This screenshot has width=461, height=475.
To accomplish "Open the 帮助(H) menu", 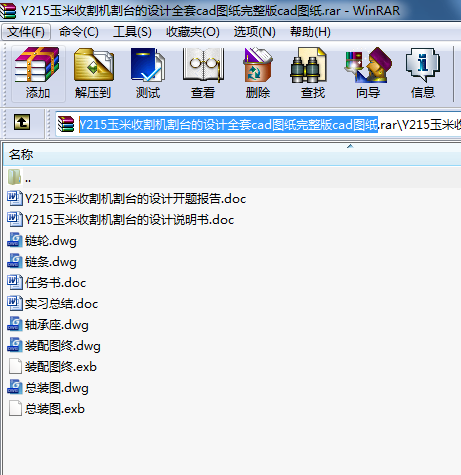I will pos(310,32).
